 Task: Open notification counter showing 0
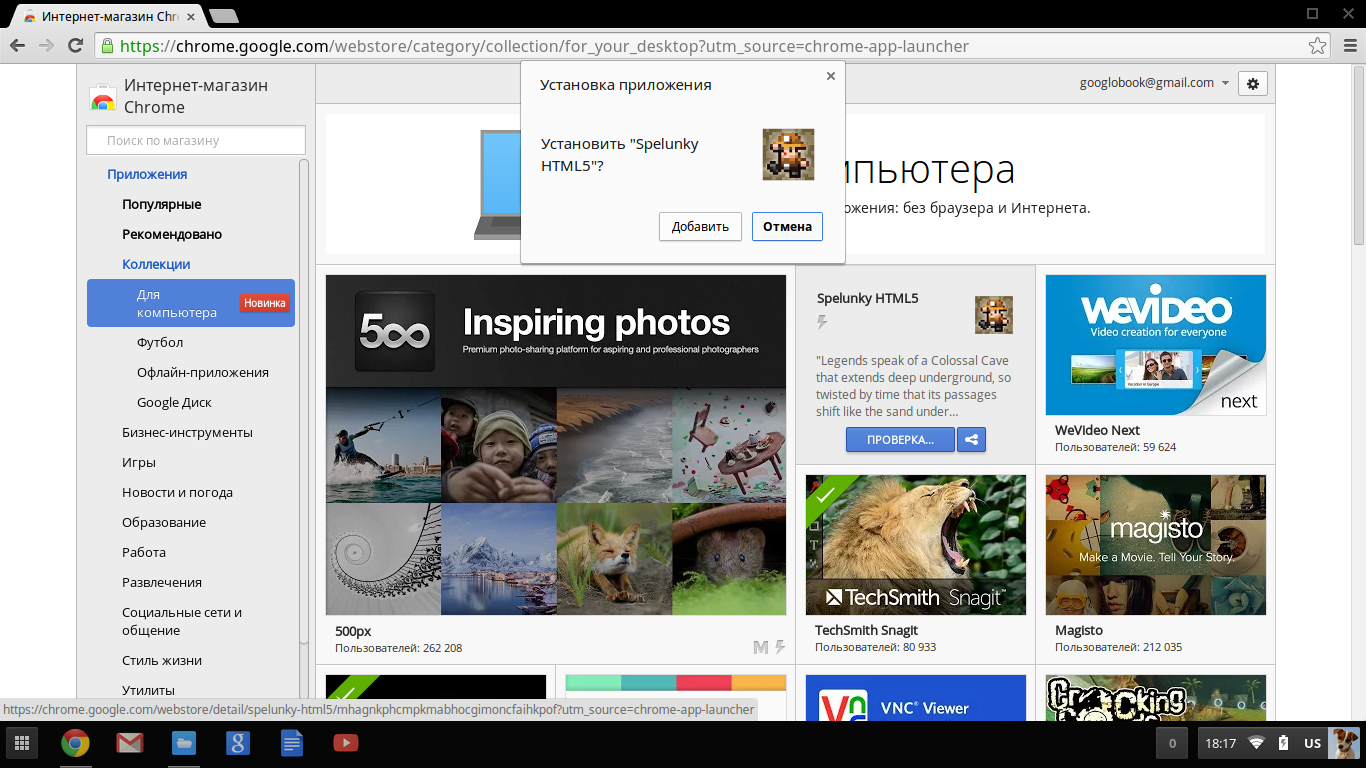(x=1172, y=743)
